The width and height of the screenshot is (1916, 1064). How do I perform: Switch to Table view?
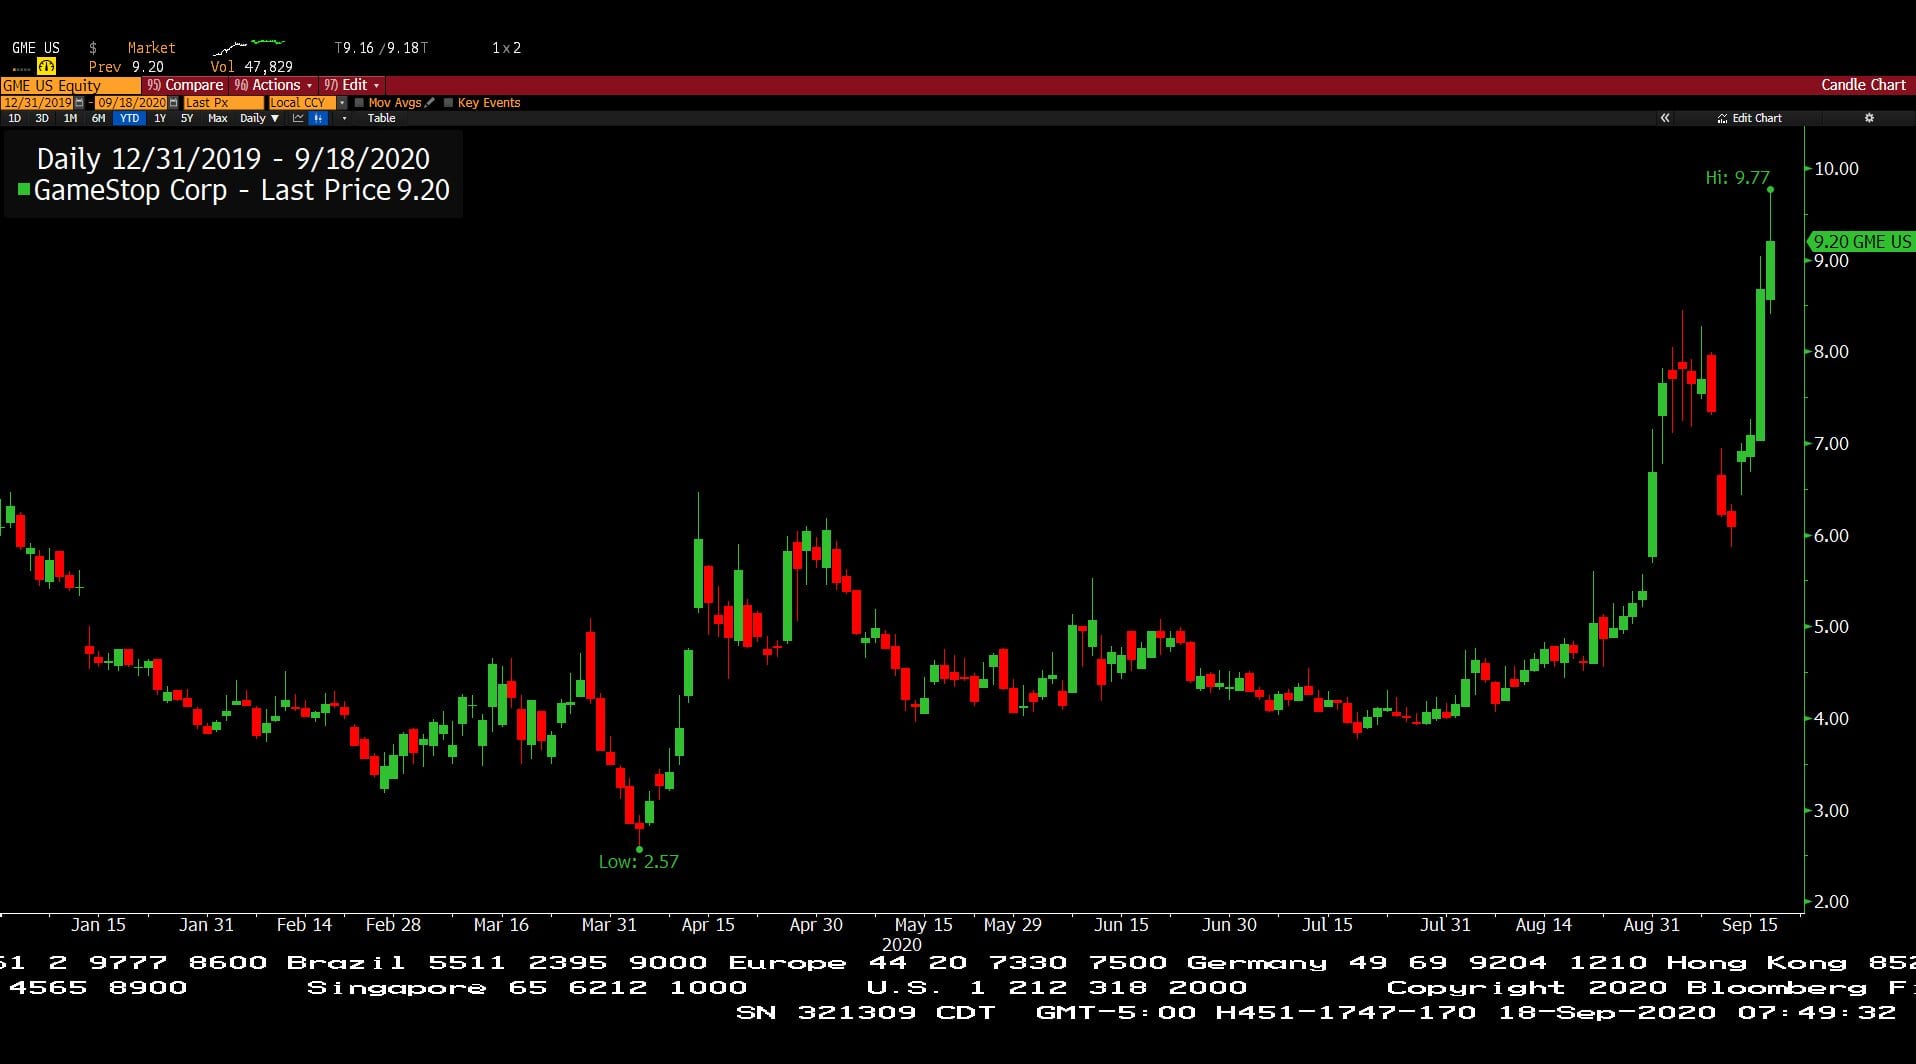click(x=381, y=118)
